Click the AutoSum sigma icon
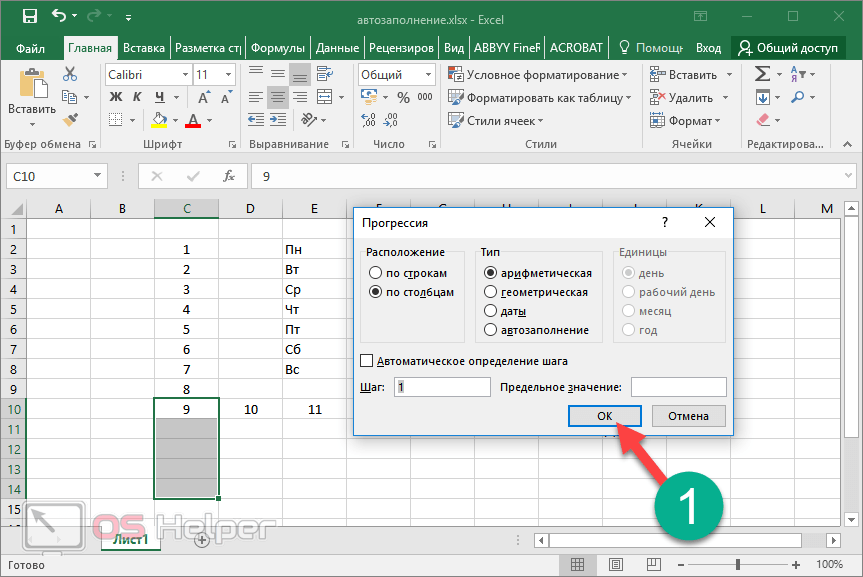This screenshot has width=863, height=577. [x=763, y=74]
